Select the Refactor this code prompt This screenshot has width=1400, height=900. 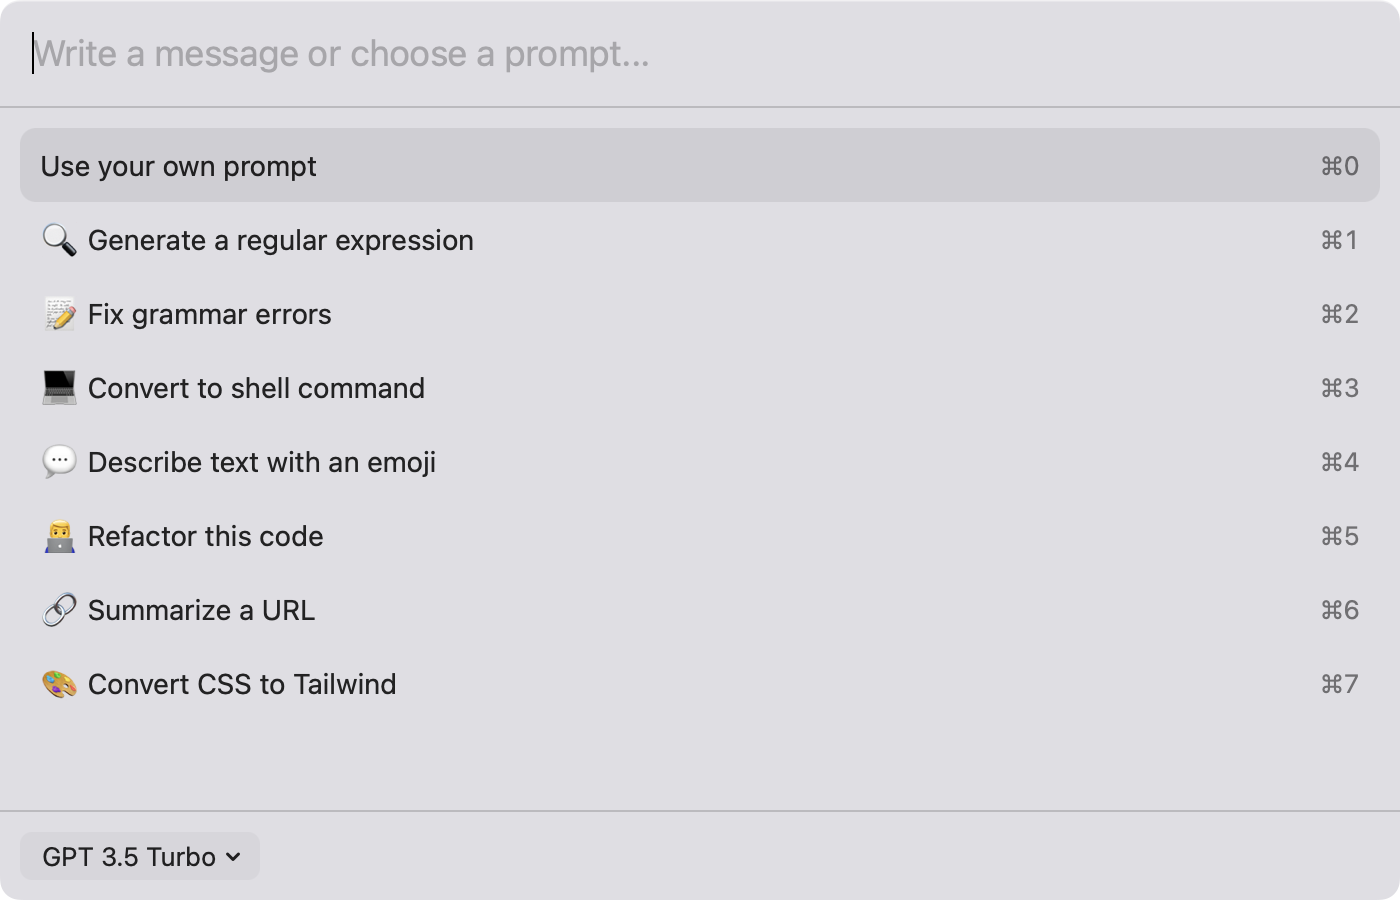(206, 536)
